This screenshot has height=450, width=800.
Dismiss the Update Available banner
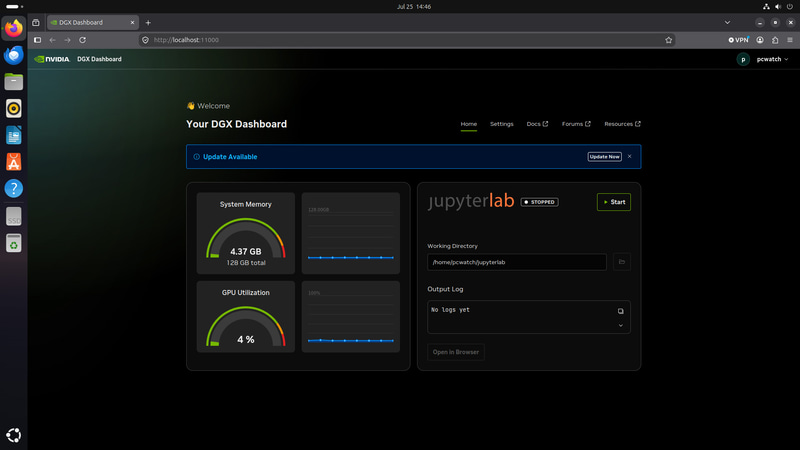point(630,157)
